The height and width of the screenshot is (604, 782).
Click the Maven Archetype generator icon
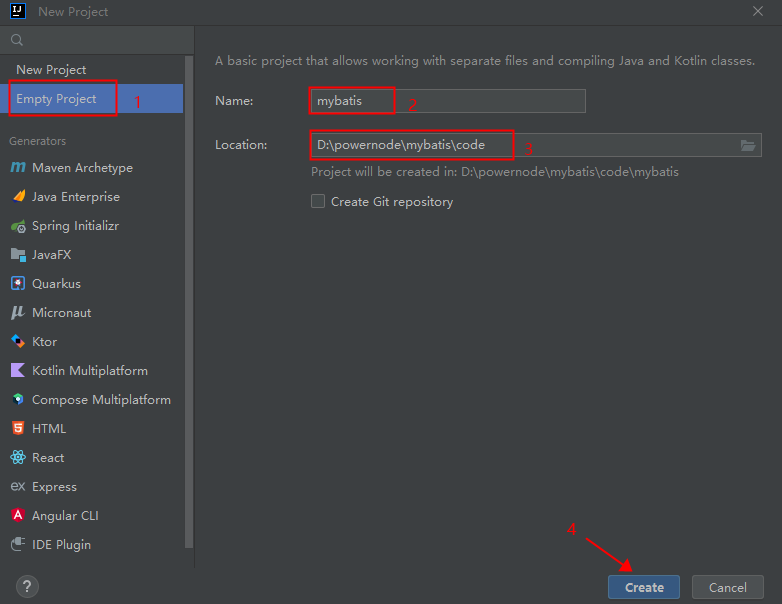[18, 168]
